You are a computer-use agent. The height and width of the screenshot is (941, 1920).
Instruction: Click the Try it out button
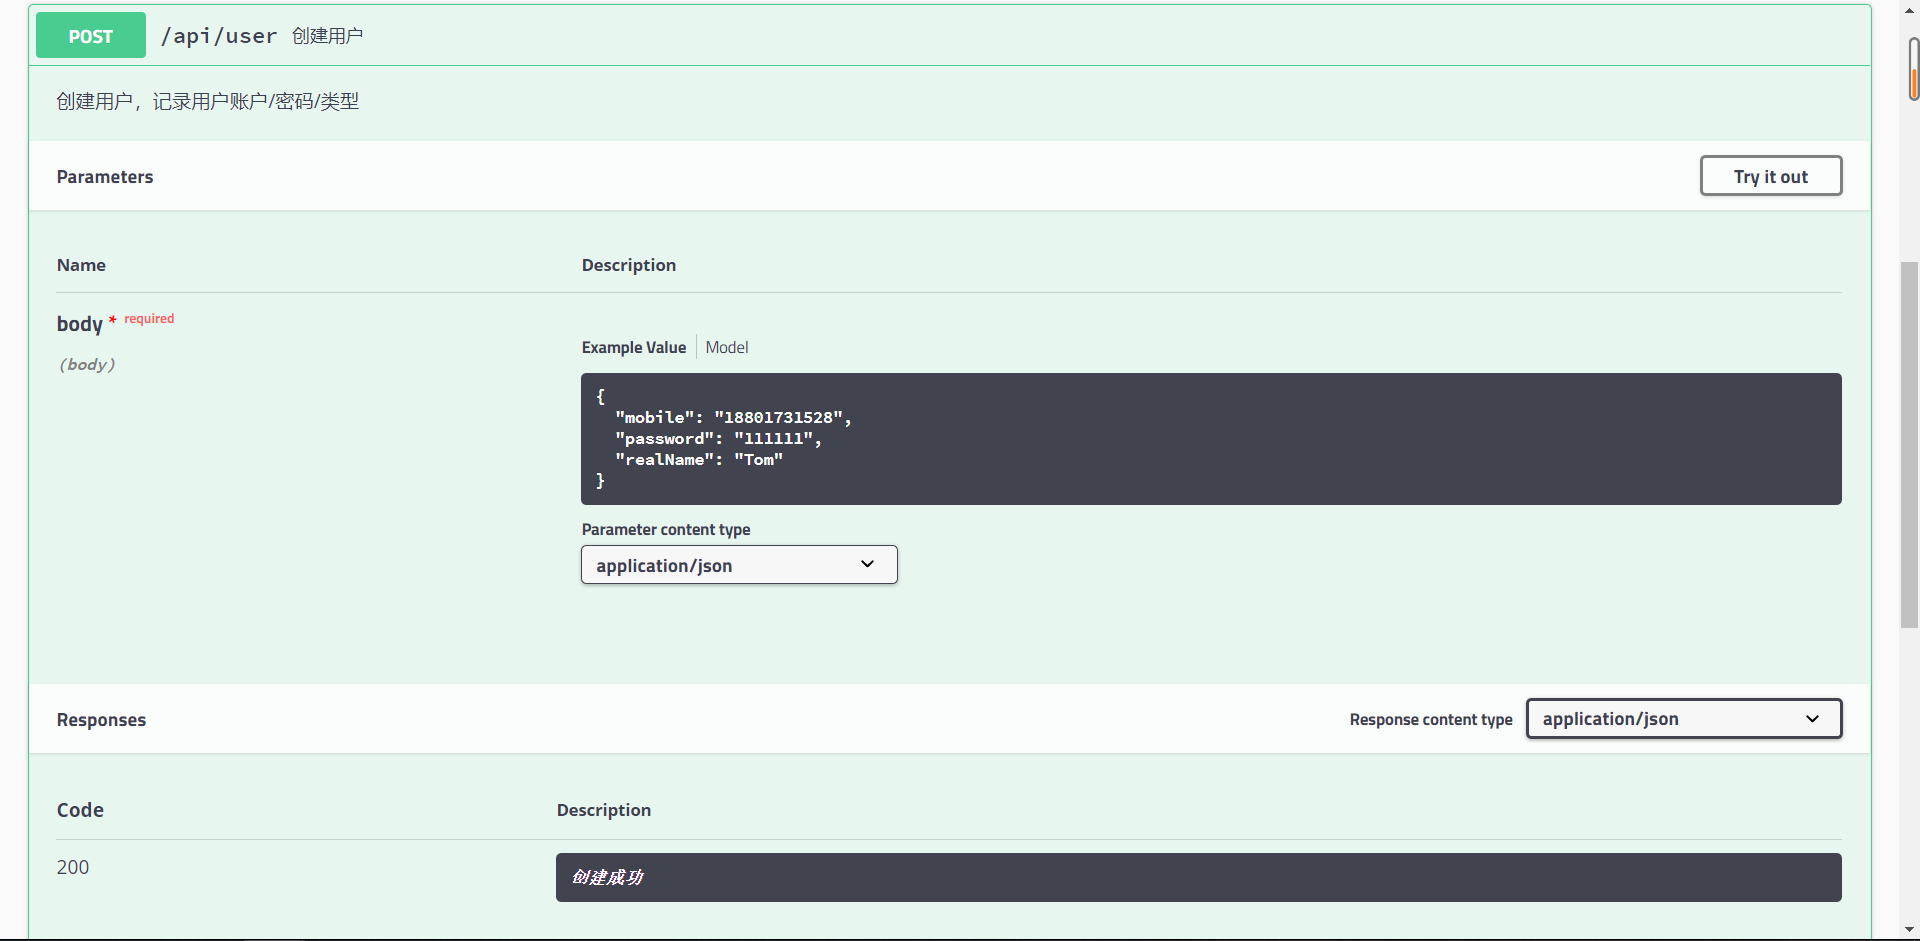point(1770,176)
